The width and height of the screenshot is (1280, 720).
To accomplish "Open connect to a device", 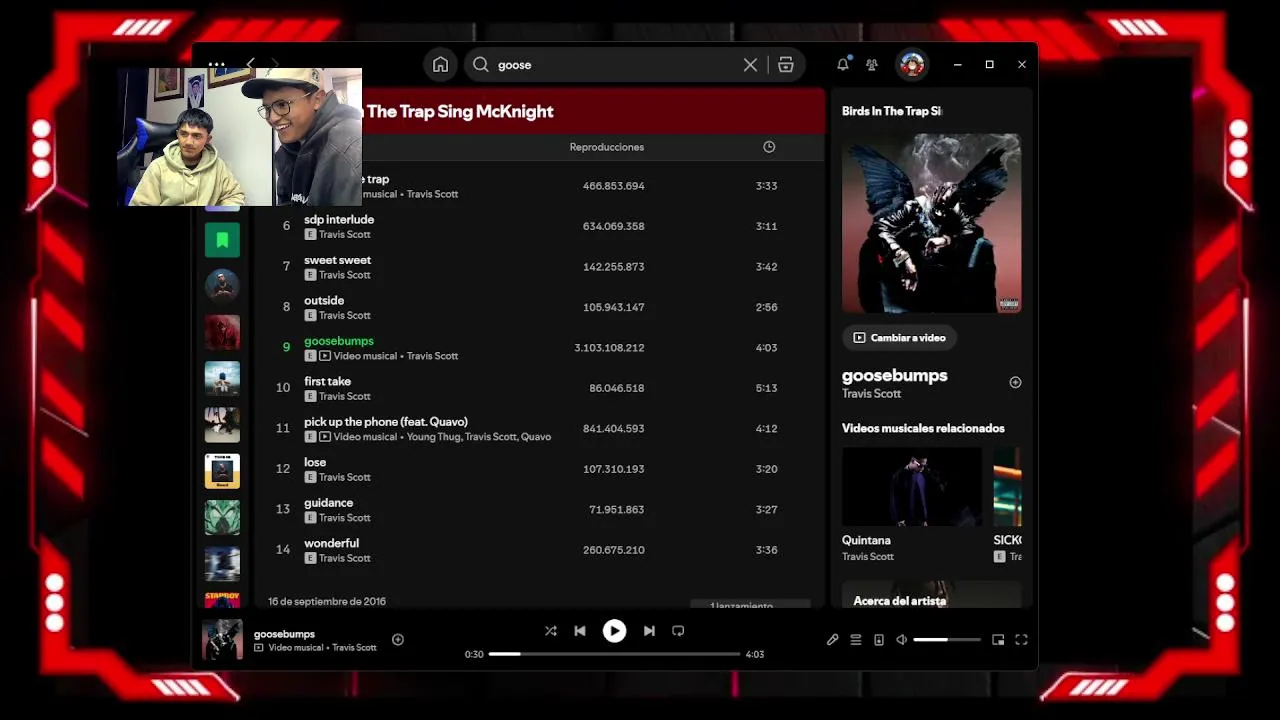I will click(879, 640).
